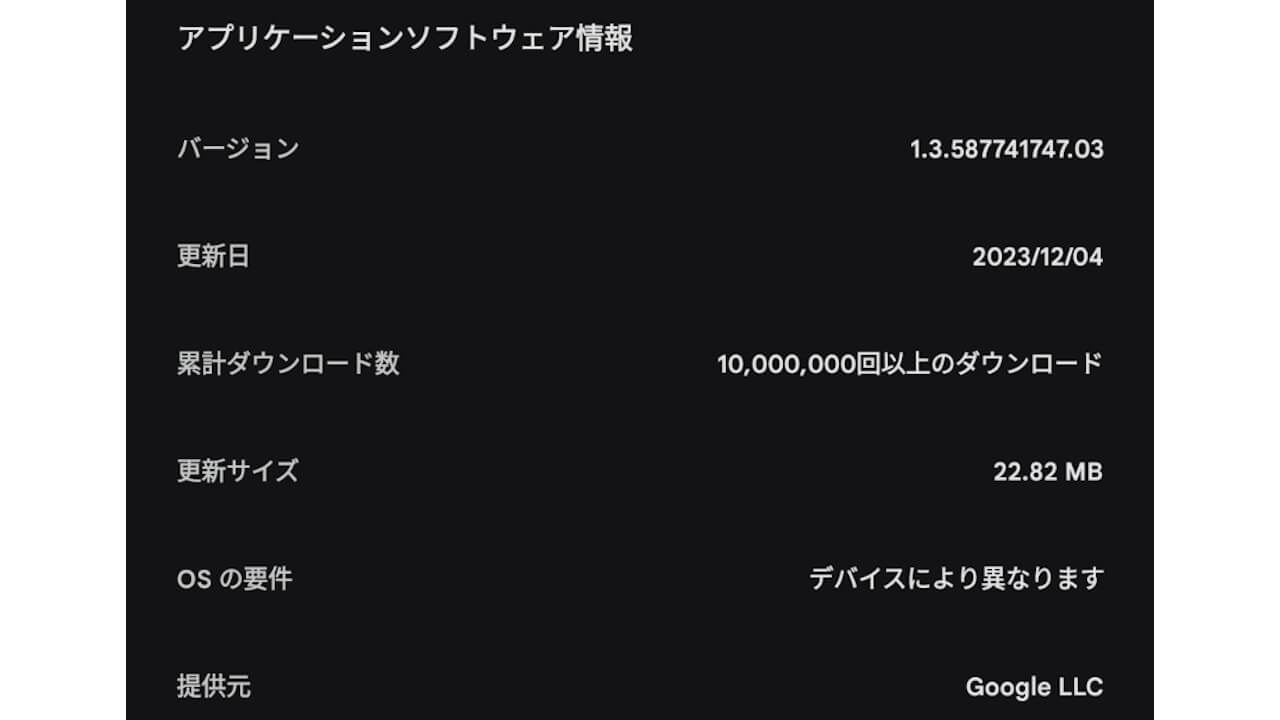Click the white margin right of the panel
This screenshot has height=720, width=1280.
(x=1216, y=360)
